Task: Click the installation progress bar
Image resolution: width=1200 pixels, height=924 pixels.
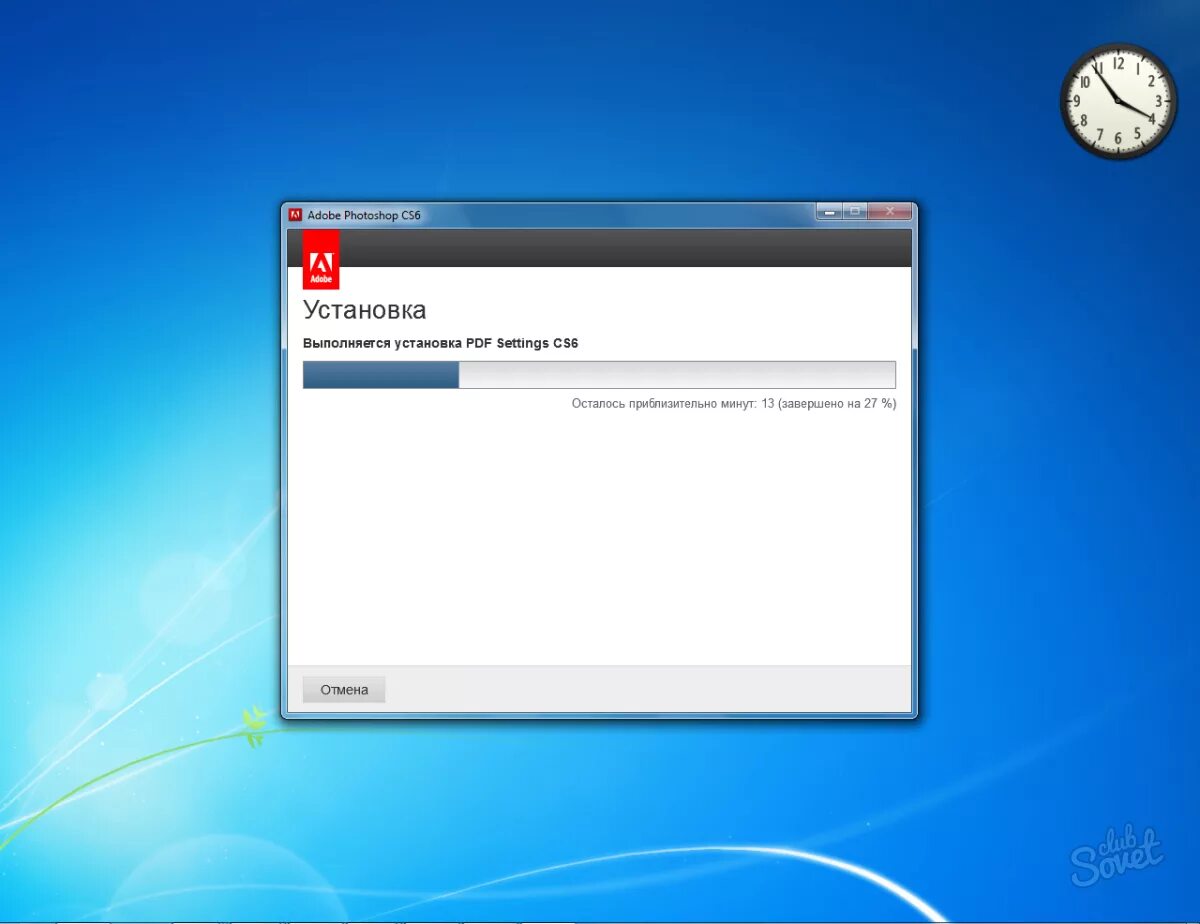Action: pos(599,375)
